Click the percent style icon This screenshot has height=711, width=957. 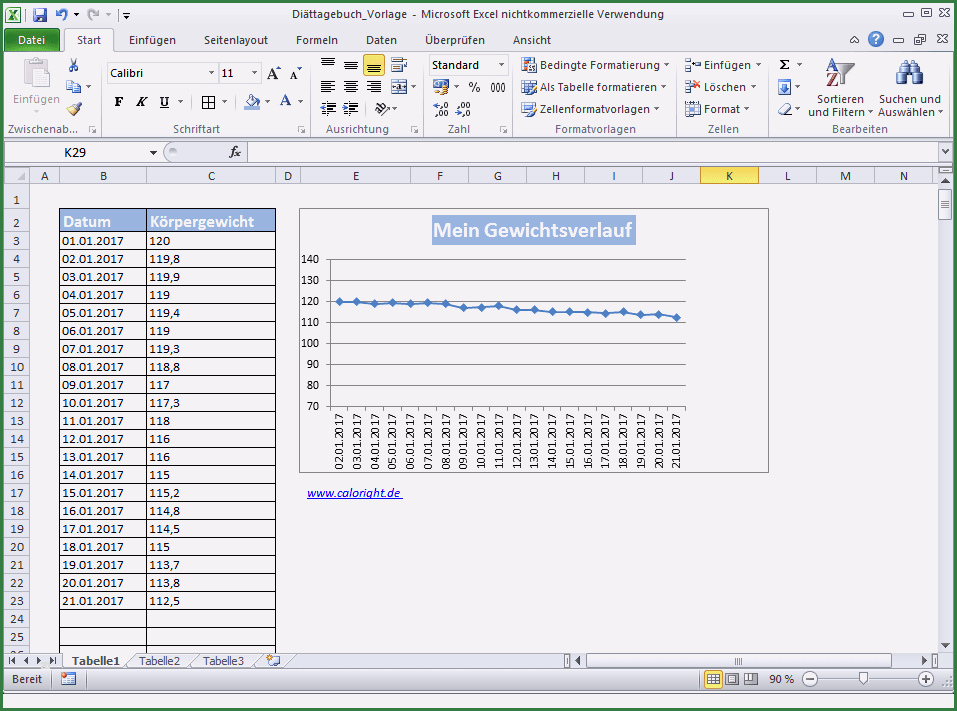(474, 87)
